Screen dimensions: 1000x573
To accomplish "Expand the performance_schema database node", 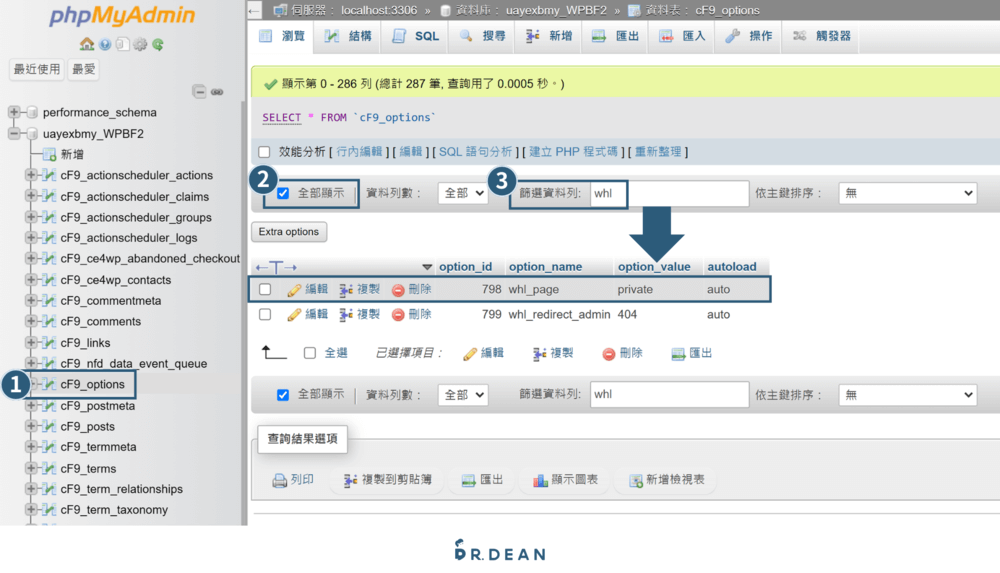I will [x=13, y=112].
